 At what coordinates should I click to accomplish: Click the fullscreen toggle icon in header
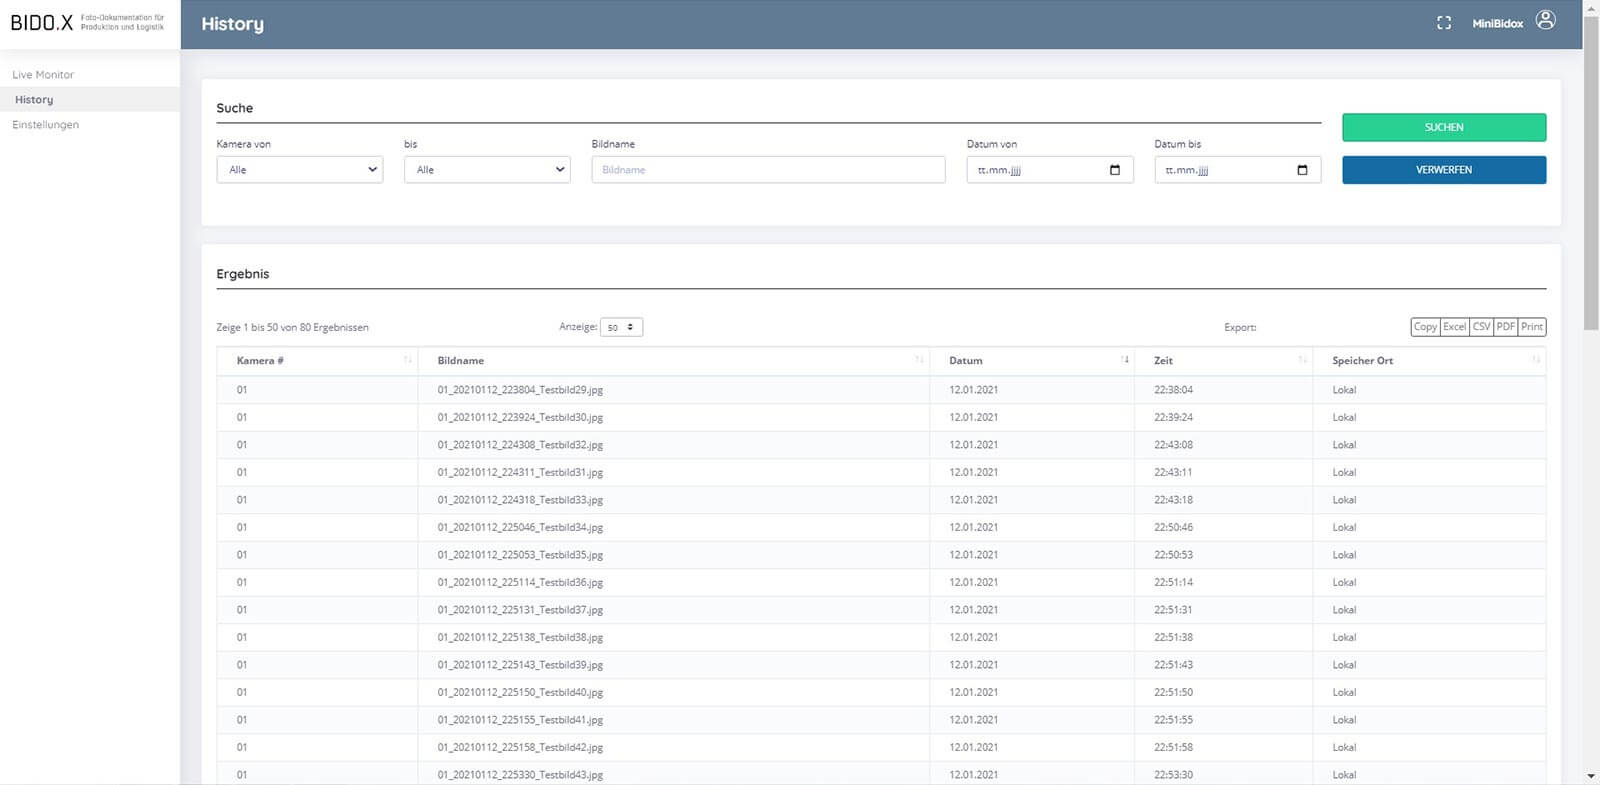[x=1443, y=23]
